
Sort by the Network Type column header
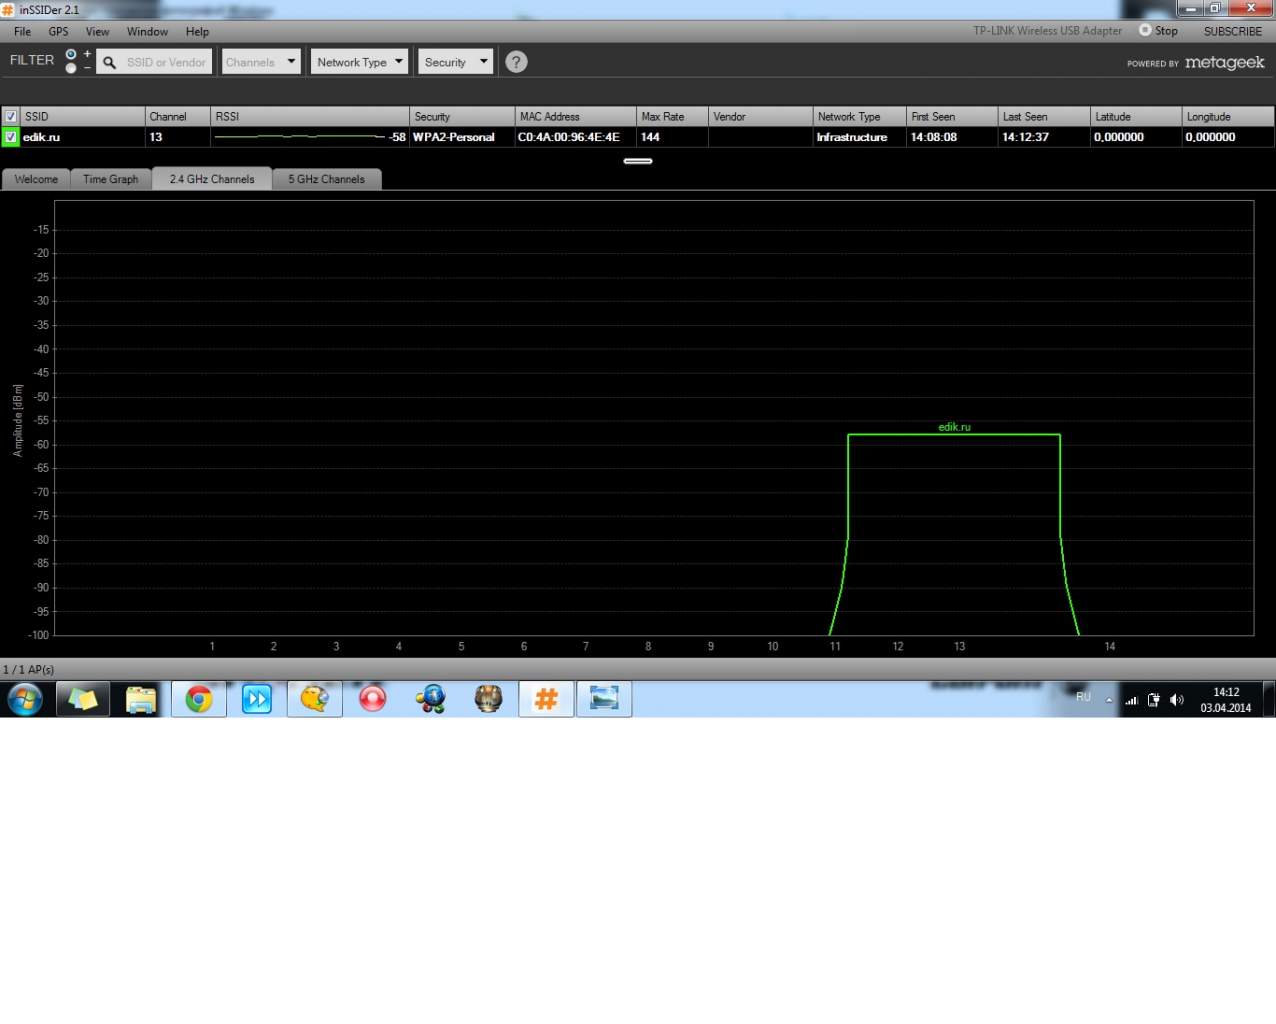click(x=859, y=117)
